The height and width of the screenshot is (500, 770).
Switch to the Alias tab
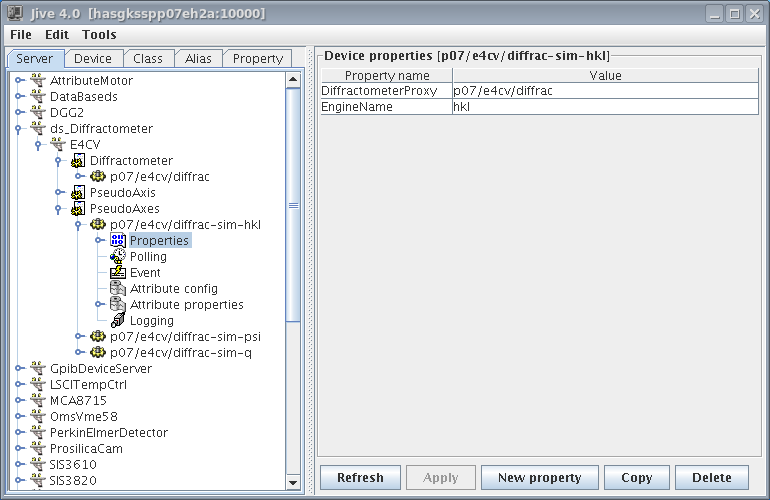pyautogui.click(x=198, y=58)
